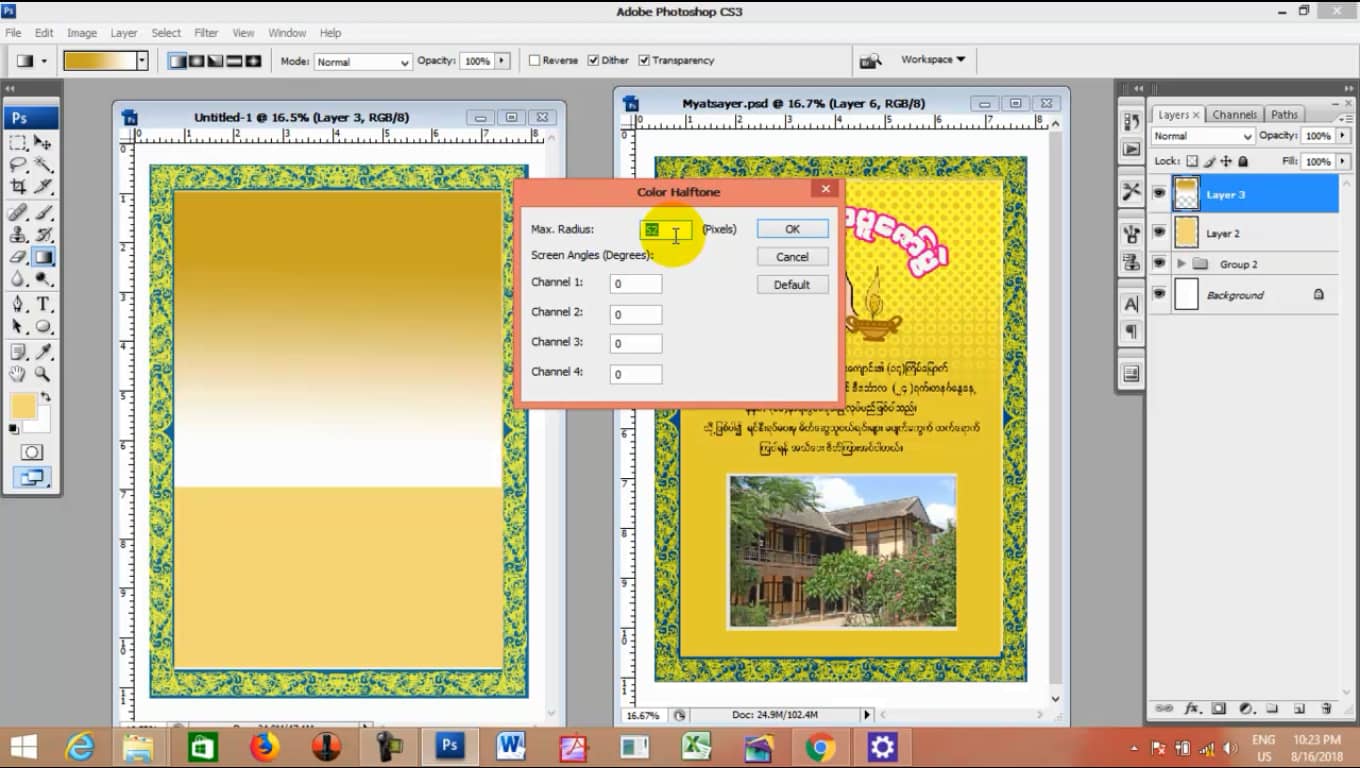Switch to the Channels tab
The height and width of the screenshot is (768, 1360).
(1234, 114)
